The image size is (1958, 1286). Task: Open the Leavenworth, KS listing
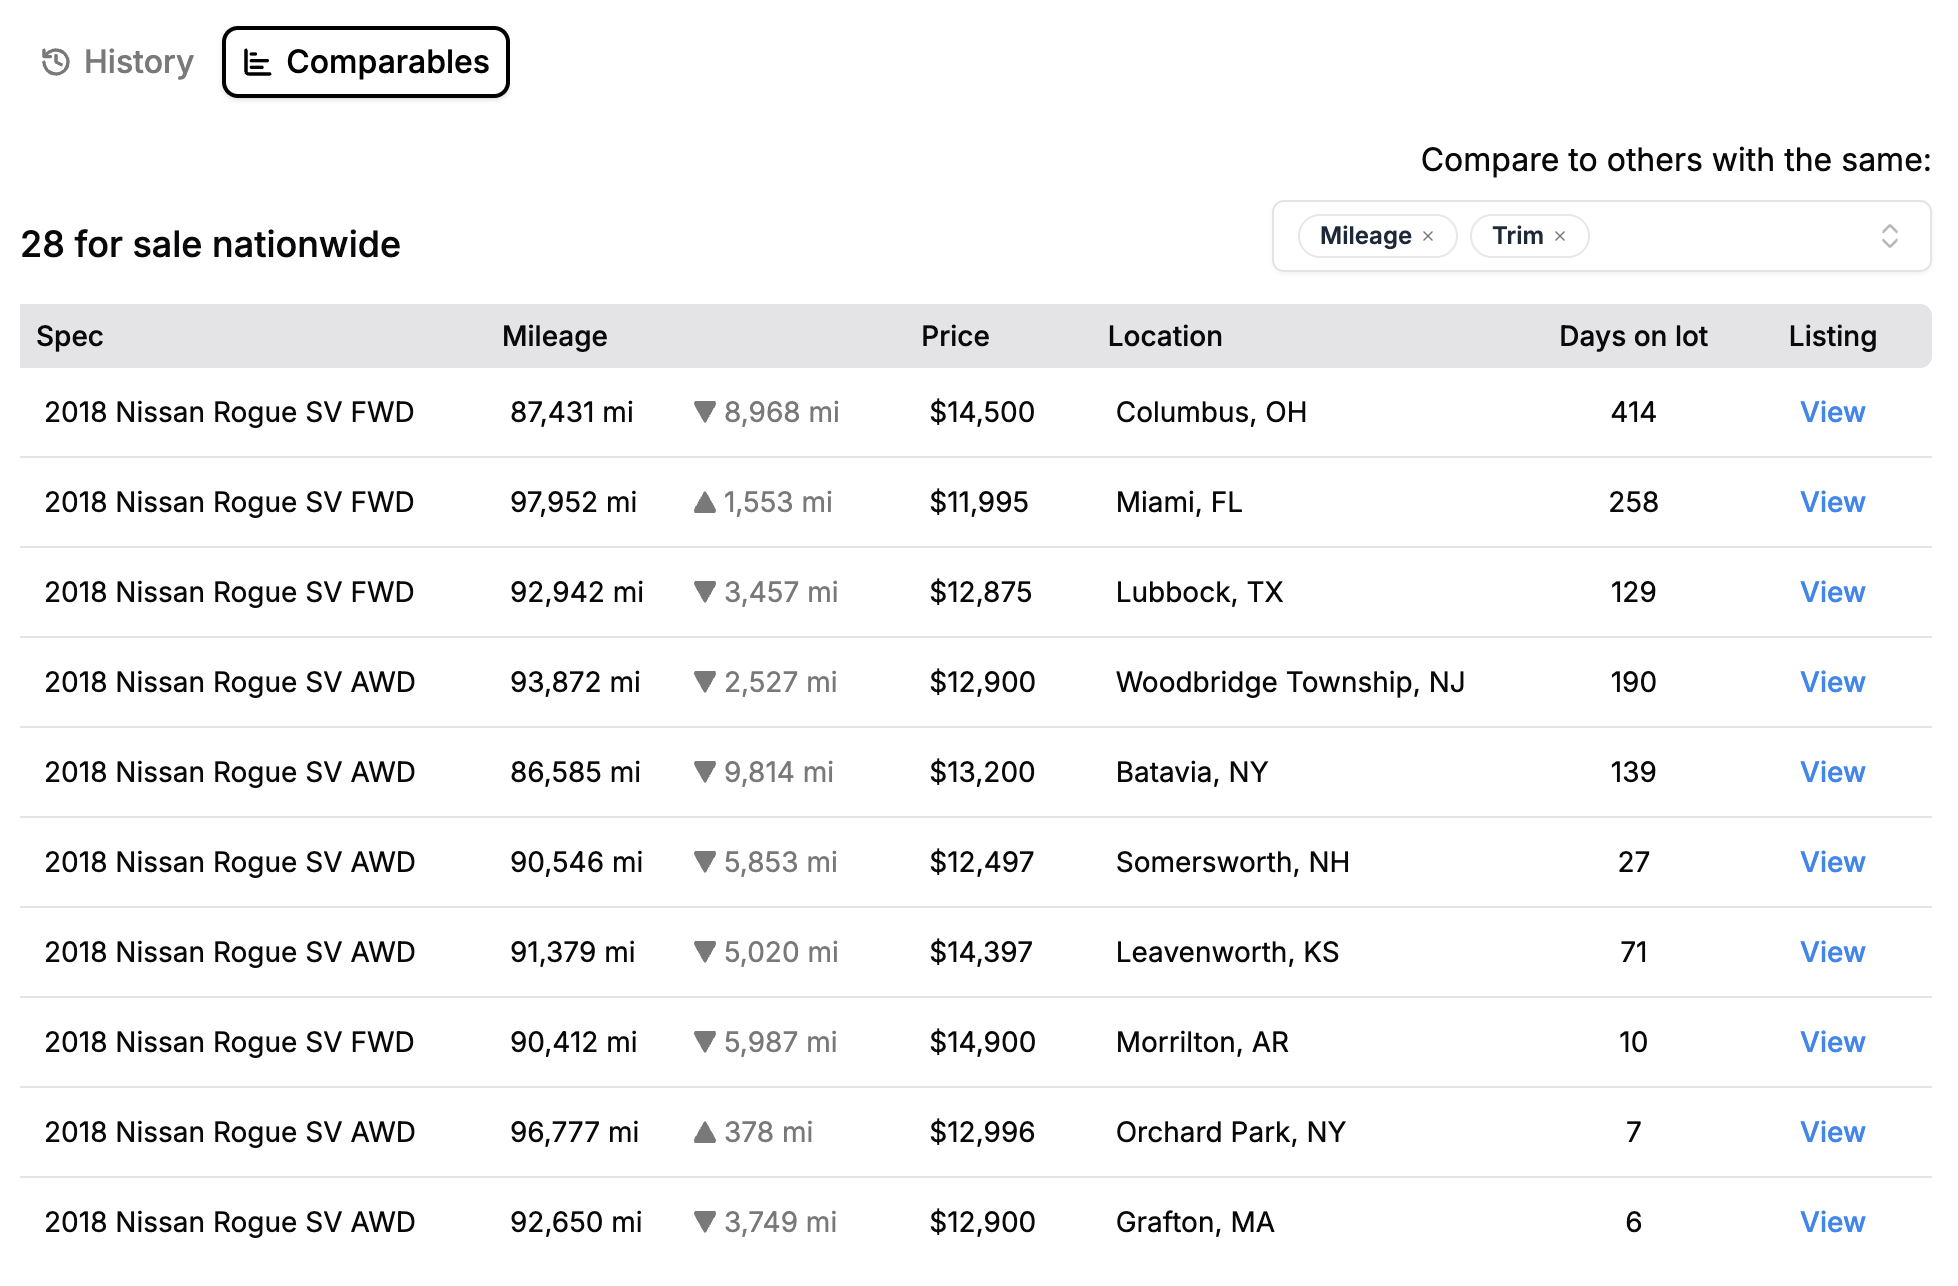pos(1832,952)
